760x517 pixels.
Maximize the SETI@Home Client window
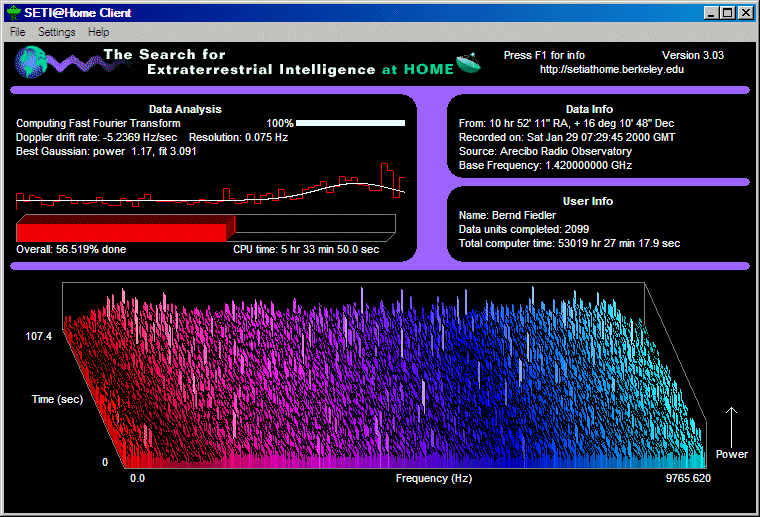click(x=728, y=13)
